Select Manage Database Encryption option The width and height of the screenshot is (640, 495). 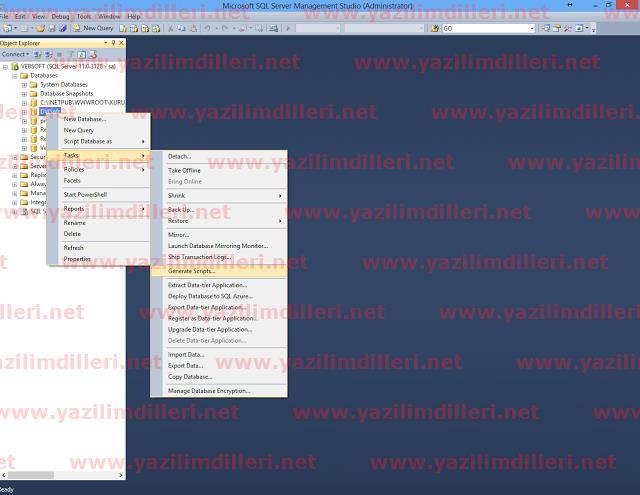click(x=219, y=391)
